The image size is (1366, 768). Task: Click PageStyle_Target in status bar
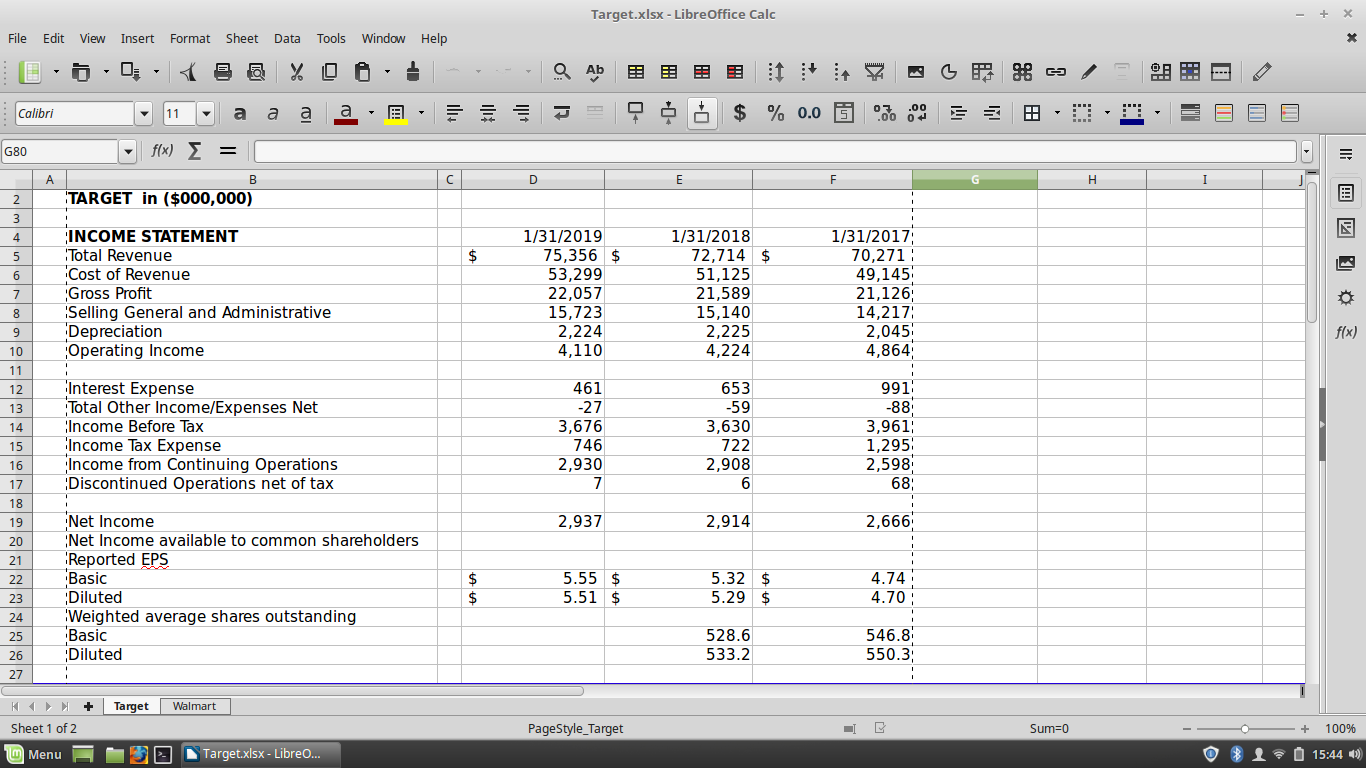click(575, 728)
